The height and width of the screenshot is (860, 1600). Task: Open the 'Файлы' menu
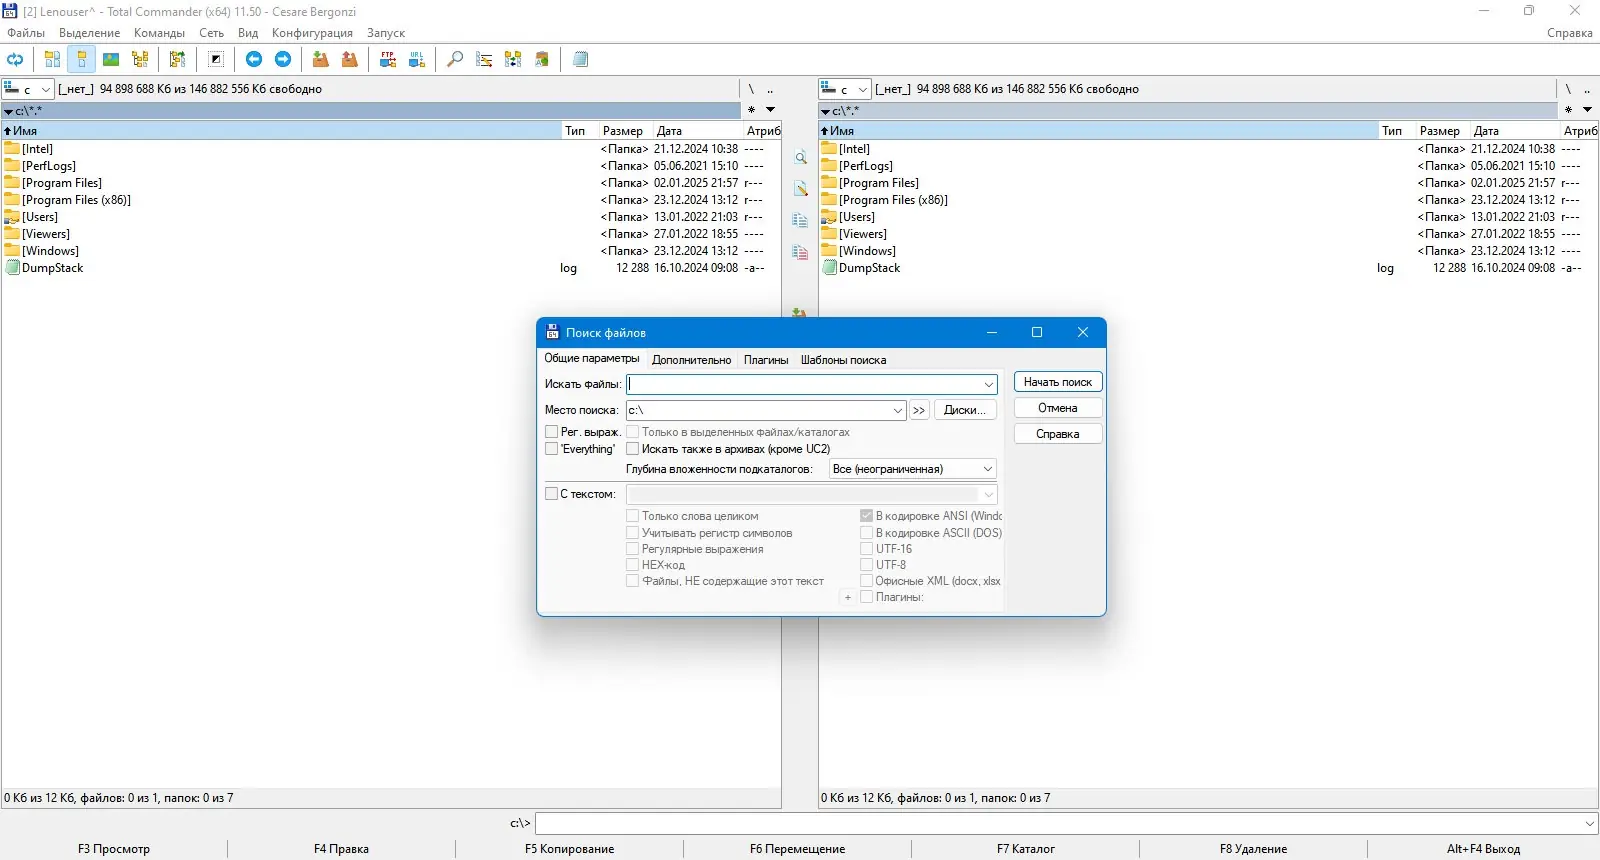point(26,33)
